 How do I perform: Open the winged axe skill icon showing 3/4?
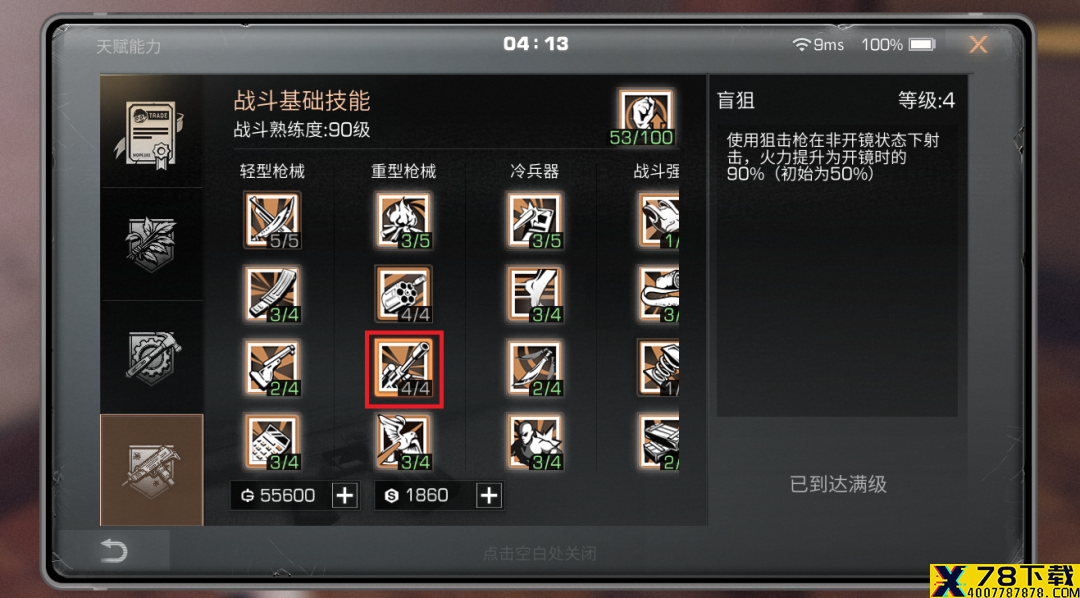(x=404, y=442)
